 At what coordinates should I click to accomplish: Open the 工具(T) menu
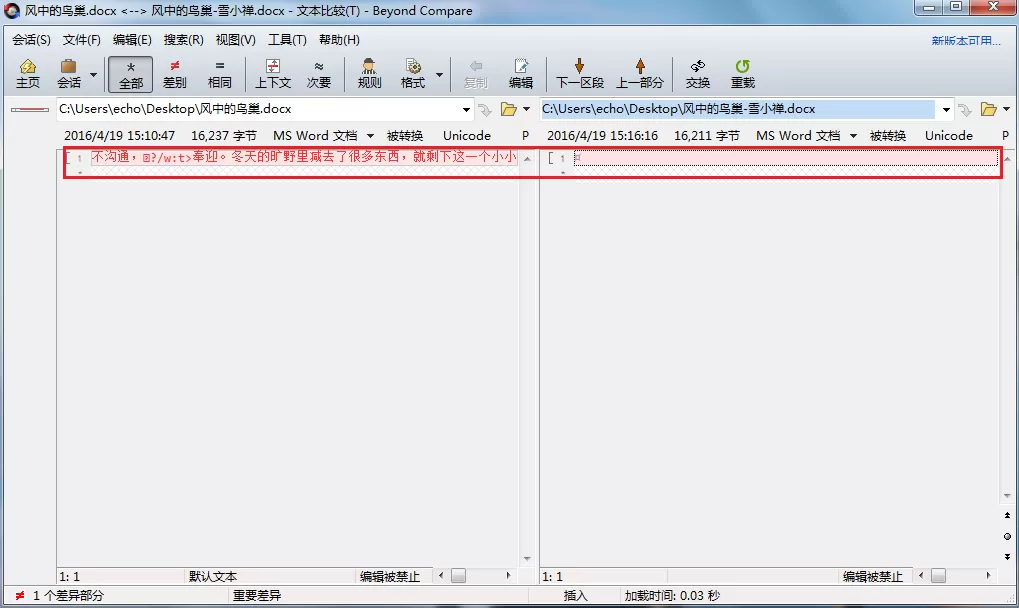287,40
